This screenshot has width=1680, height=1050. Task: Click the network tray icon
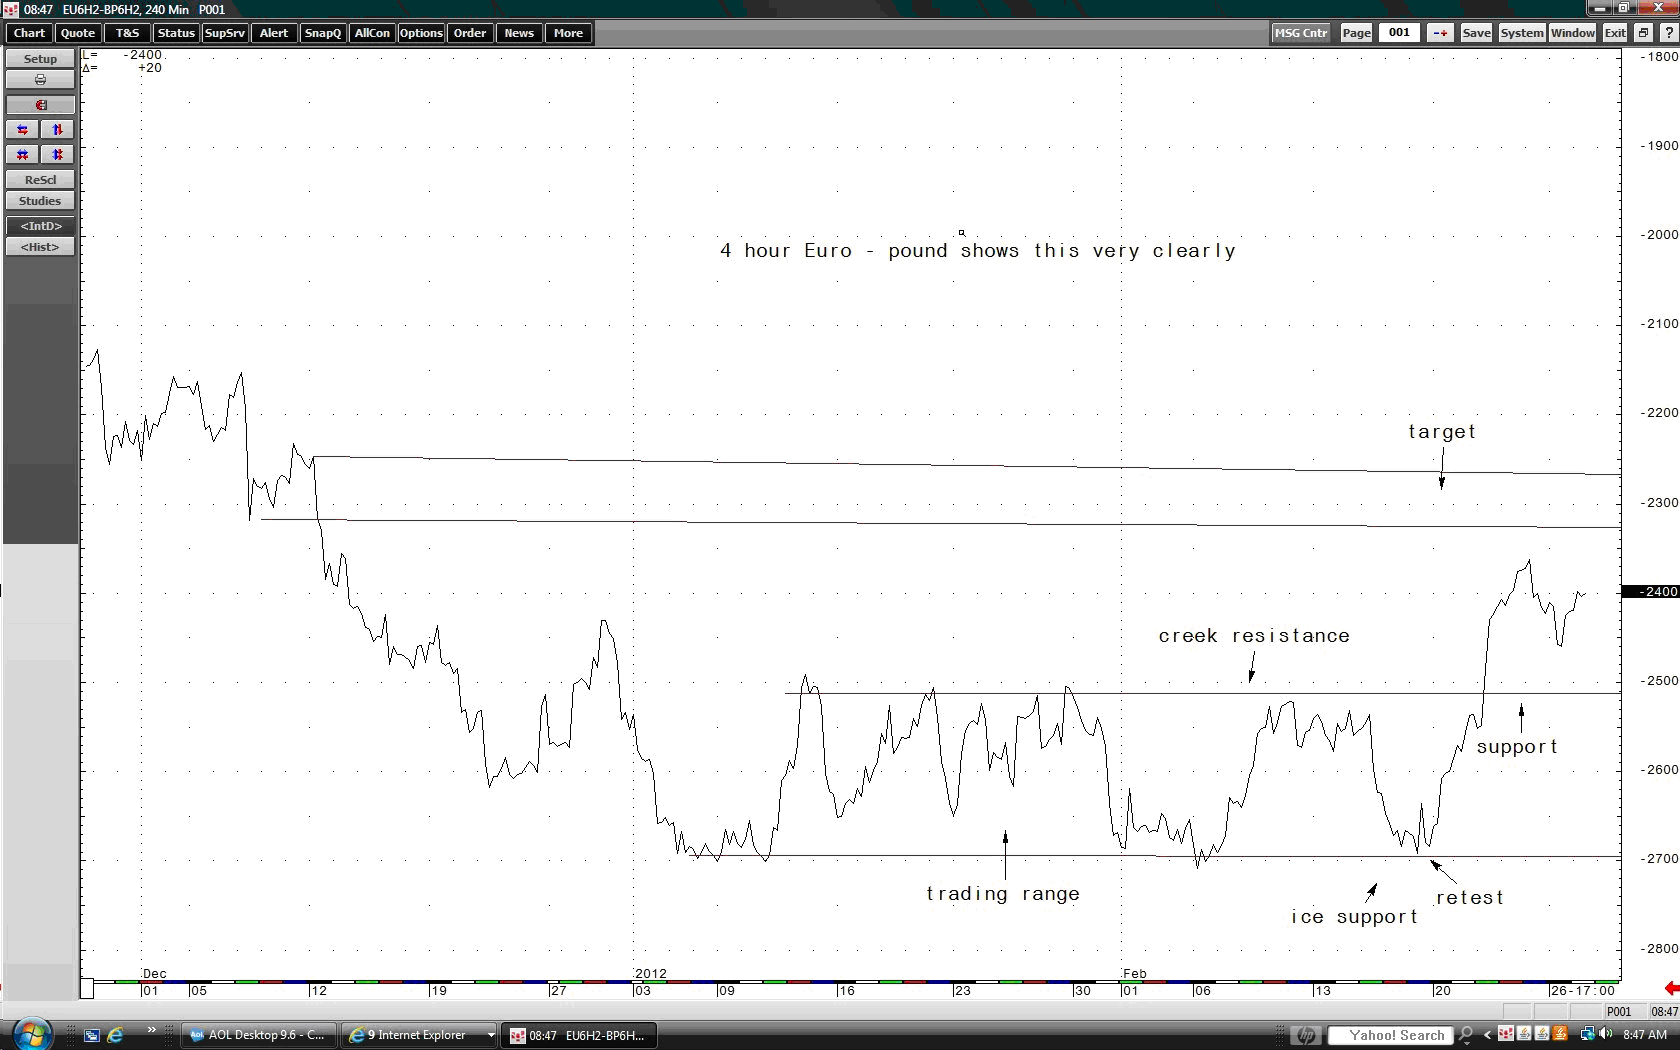[1587, 1034]
